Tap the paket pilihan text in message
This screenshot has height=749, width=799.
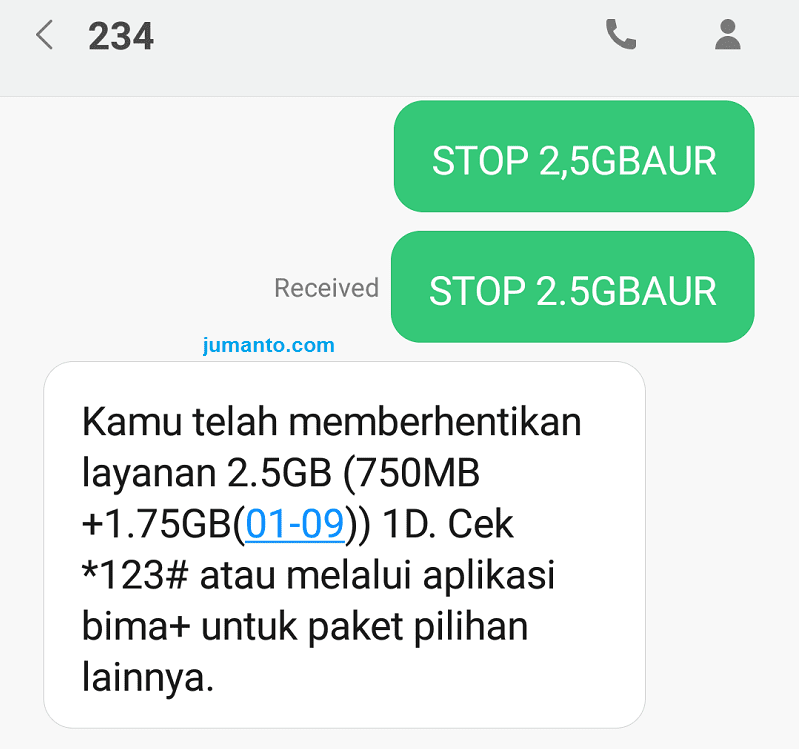pyautogui.click(x=418, y=627)
